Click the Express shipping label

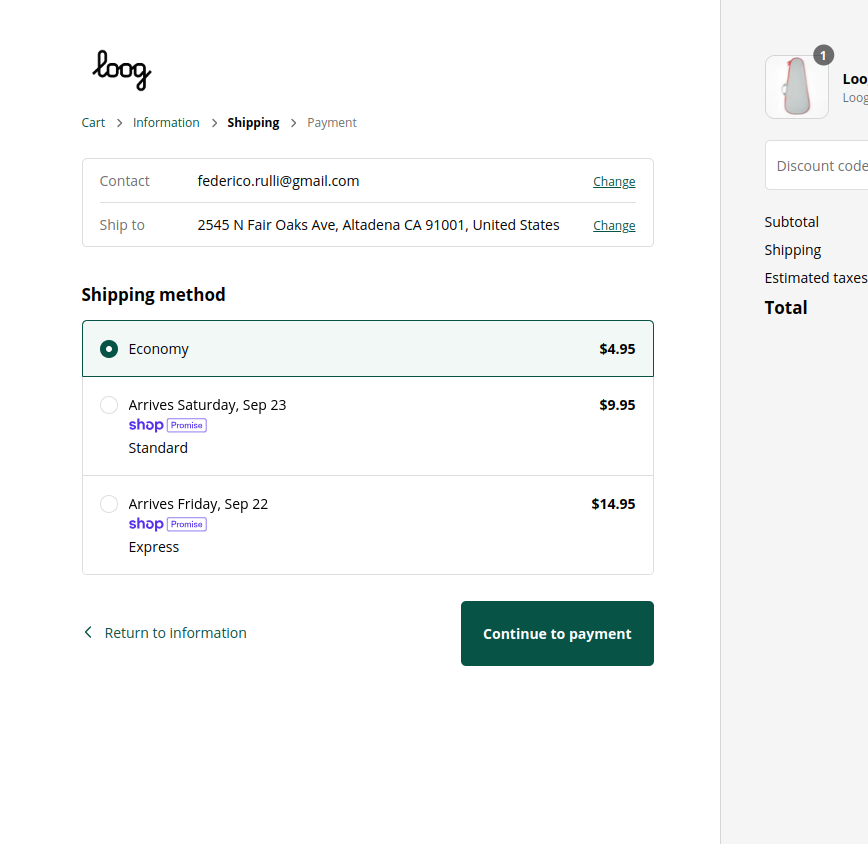click(x=154, y=547)
